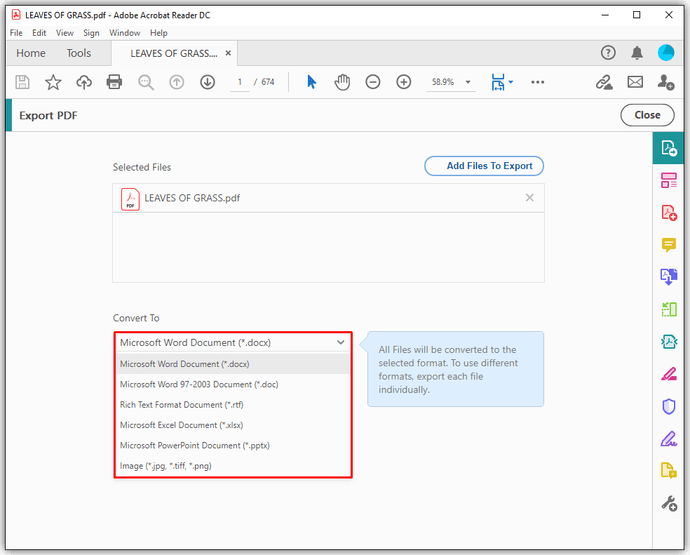This screenshot has width=690, height=555.
Task: Activate the Hand pan tool
Action: [342, 82]
